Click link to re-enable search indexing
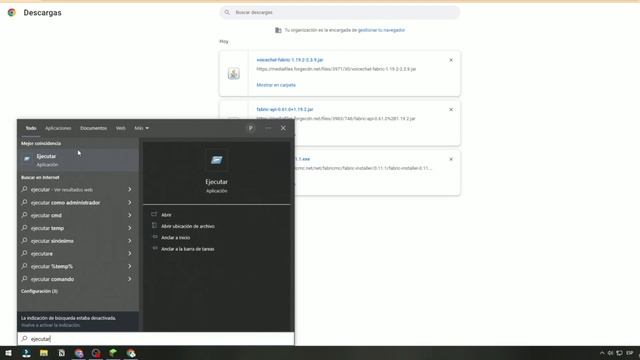Screen dimensions: 640x360 coord(51,325)
